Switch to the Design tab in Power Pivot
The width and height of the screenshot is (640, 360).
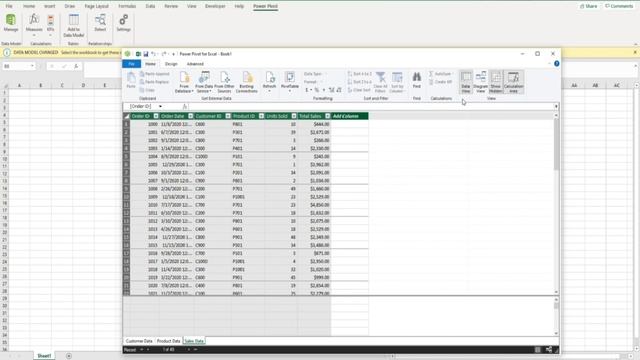click(x=171, y=64)
